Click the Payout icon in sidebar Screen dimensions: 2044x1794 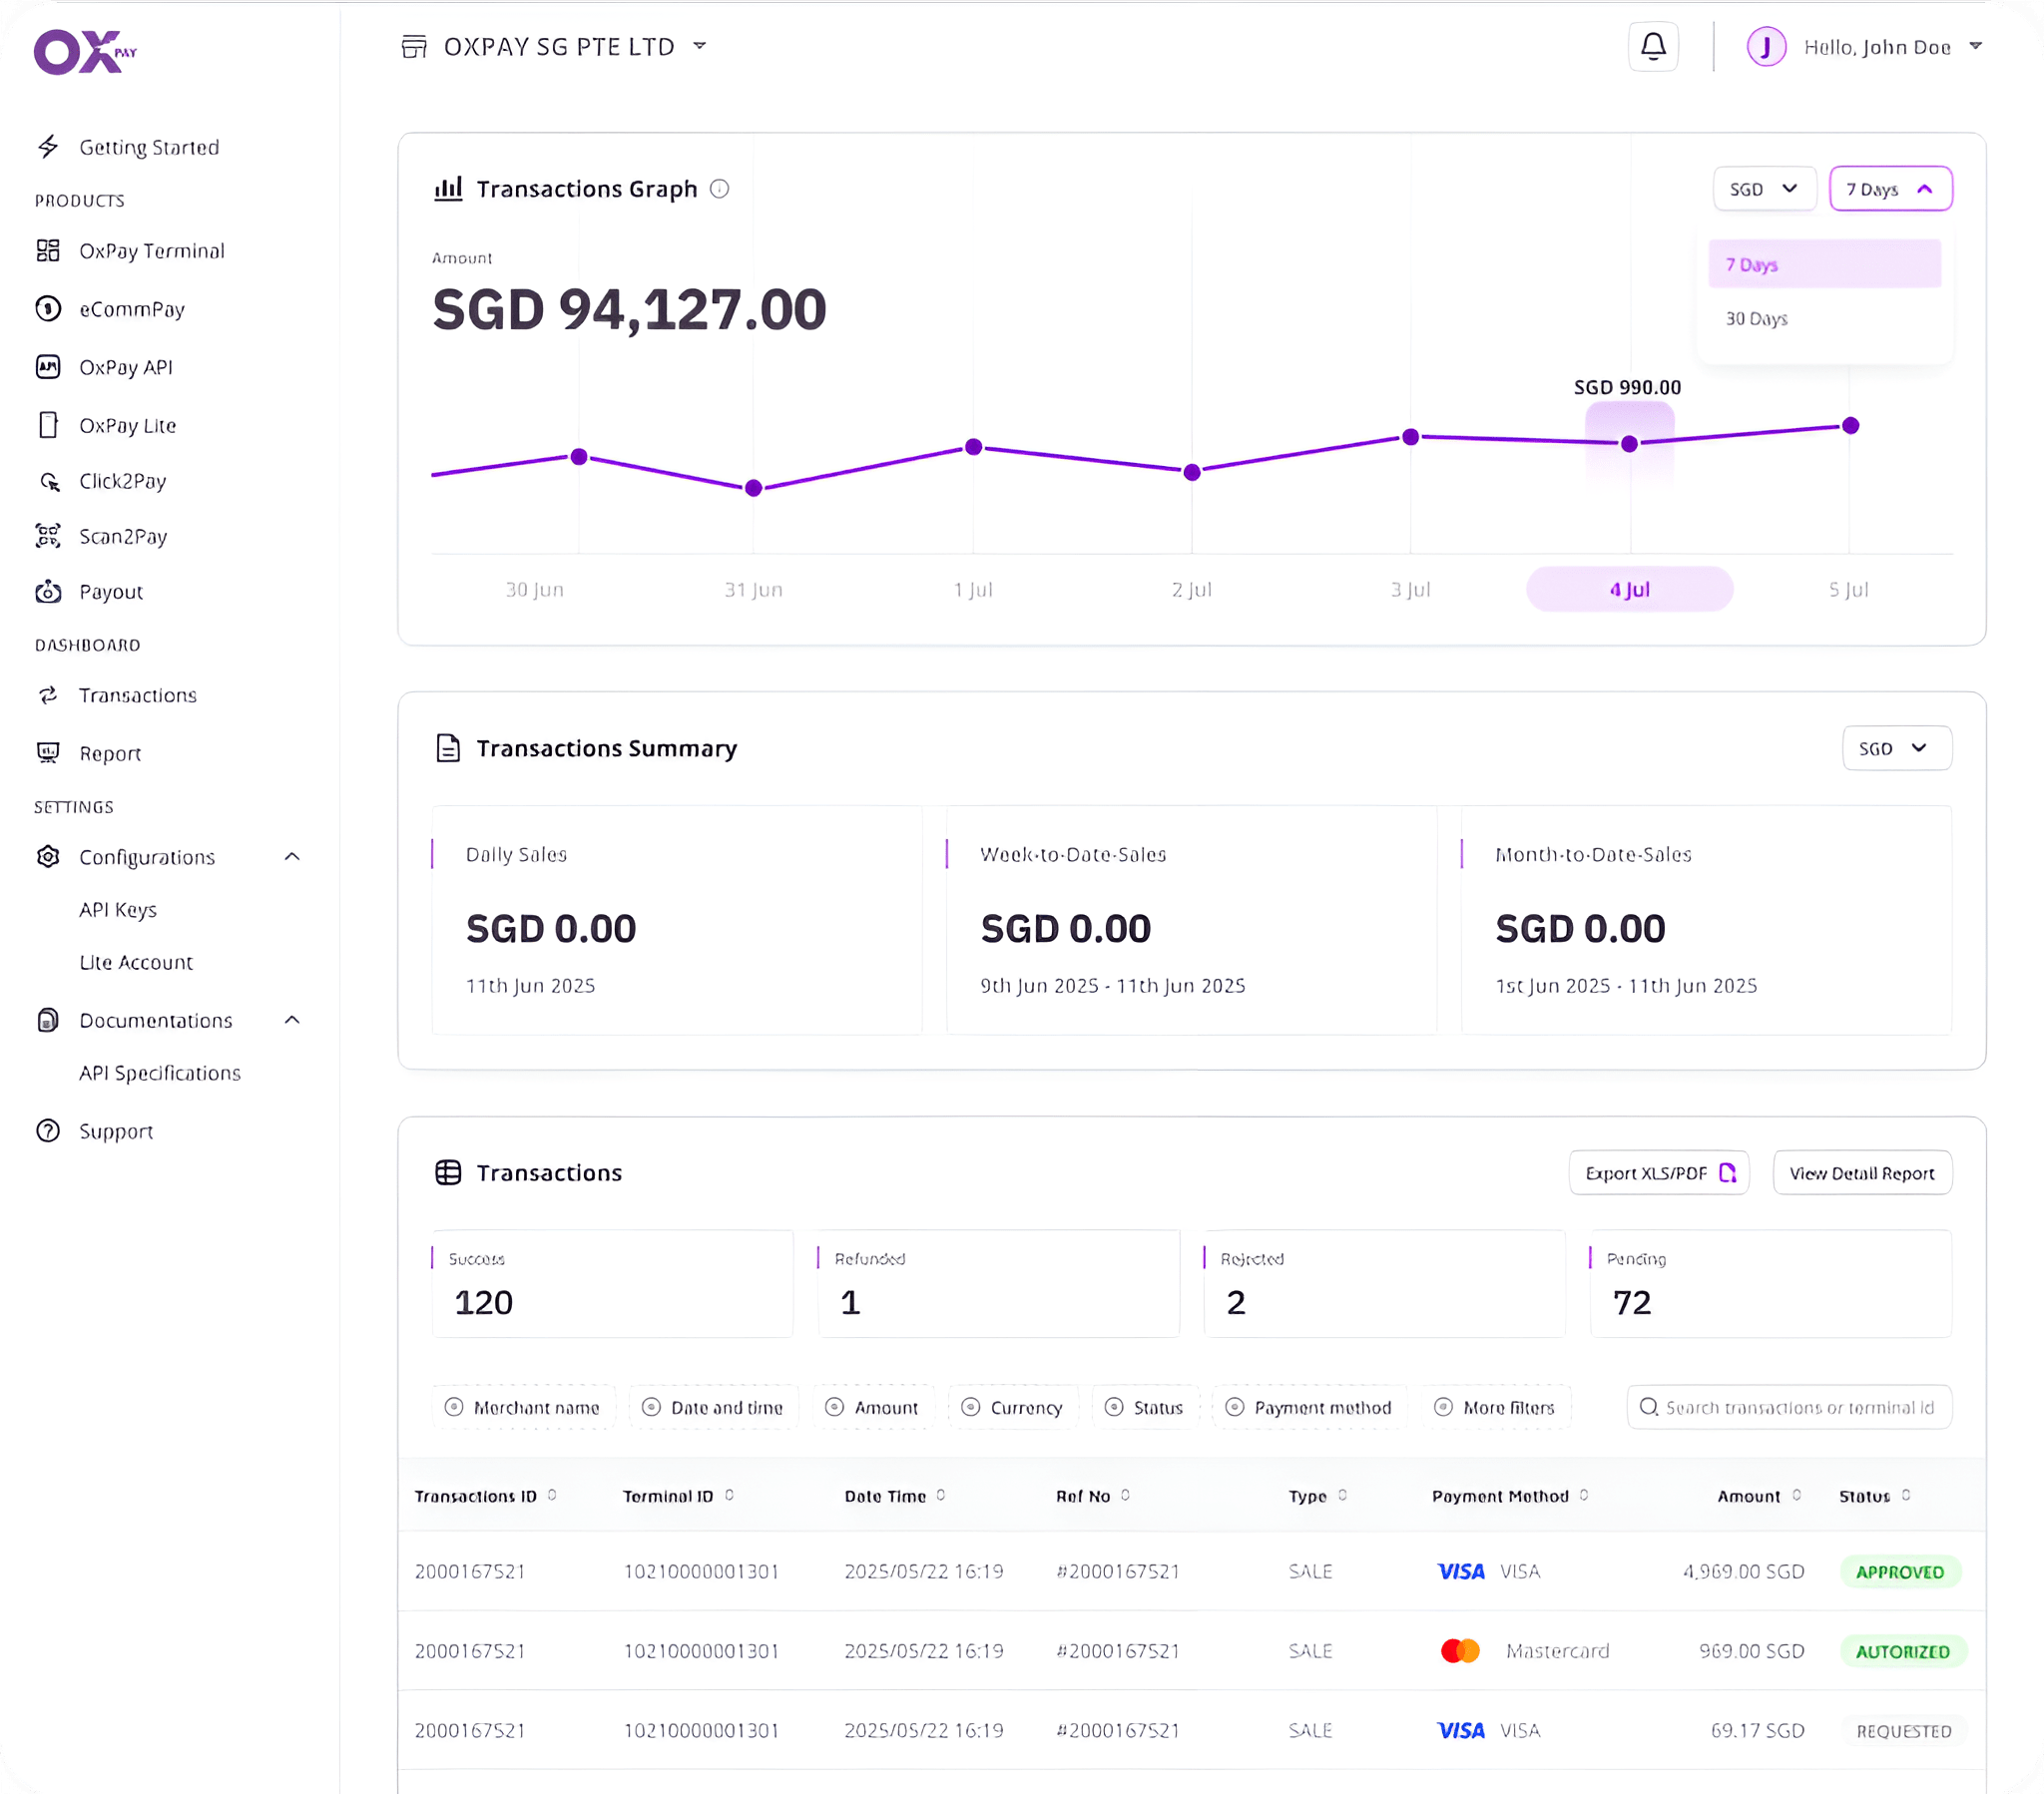(48, 592)
